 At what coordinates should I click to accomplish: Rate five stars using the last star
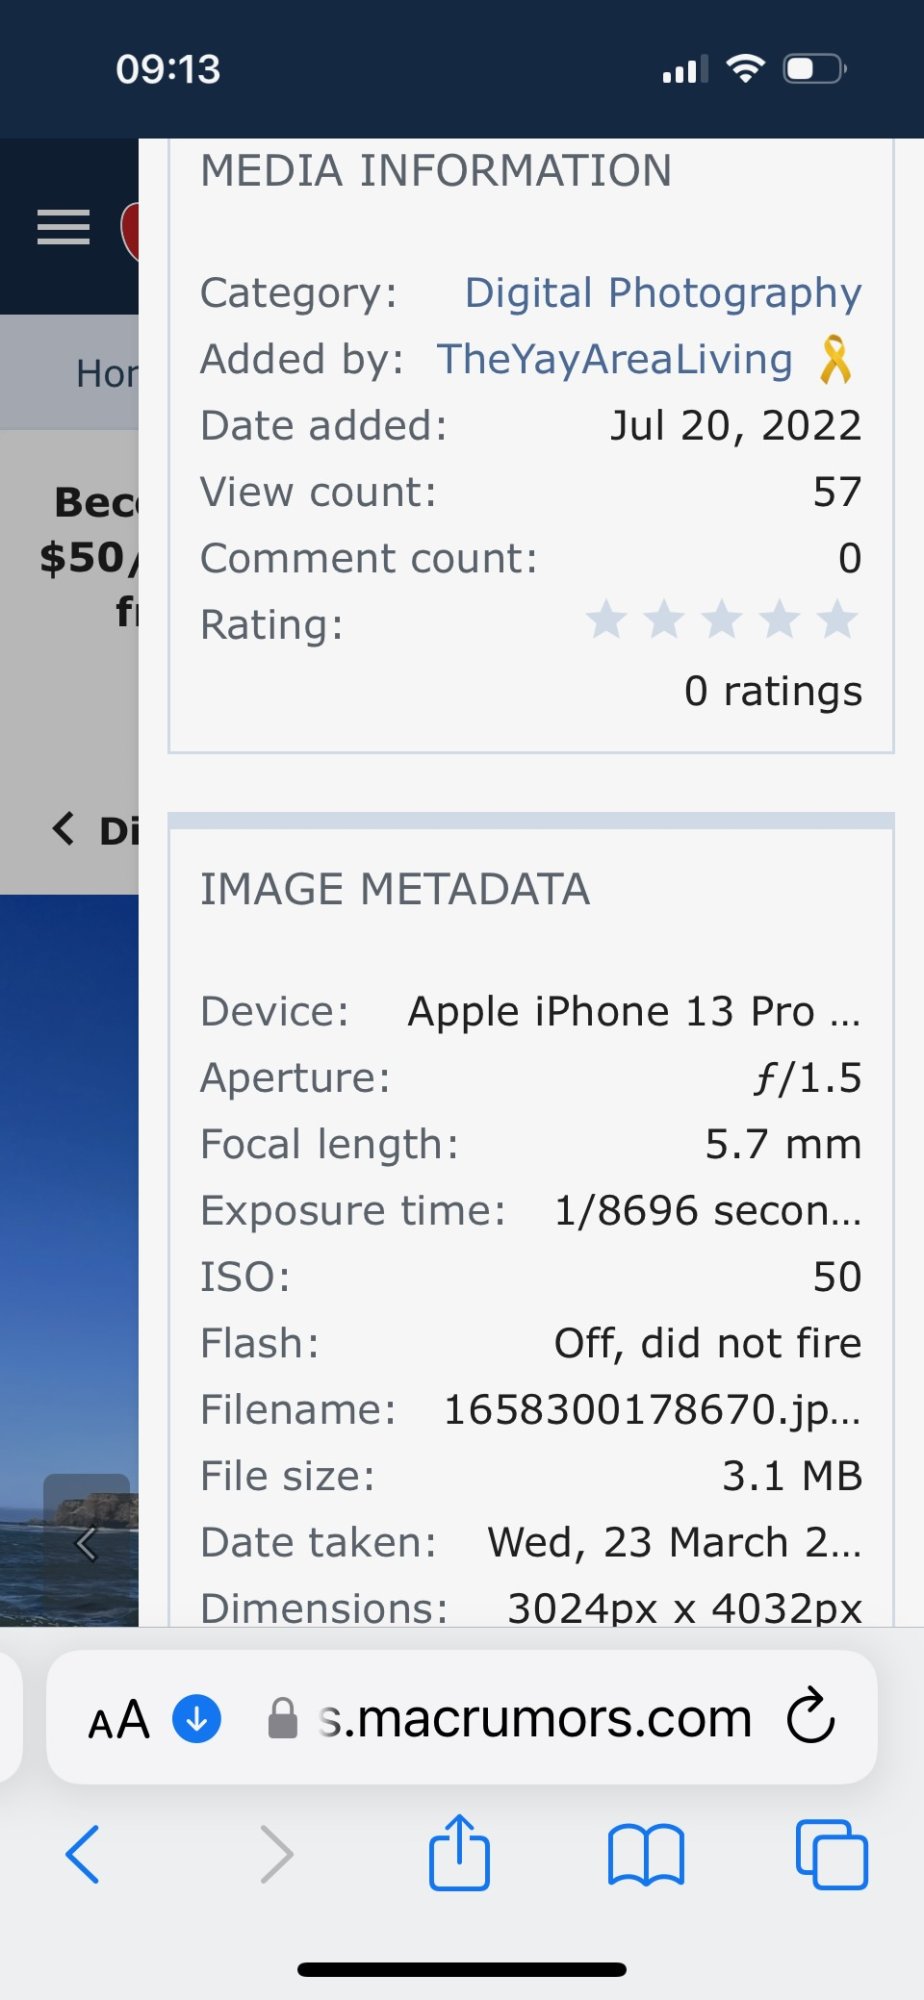coord(838,621)
